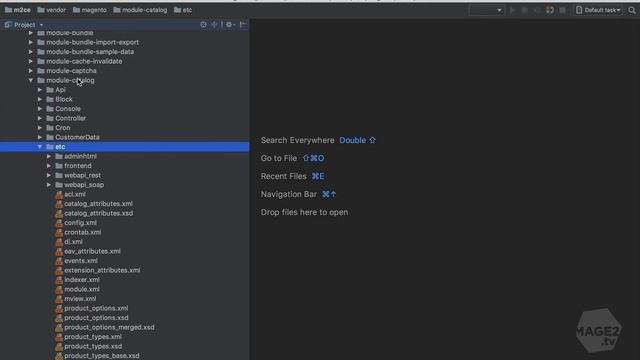Open the run configuration dropdown
The image size is (640, 360).
pos(486,10)
